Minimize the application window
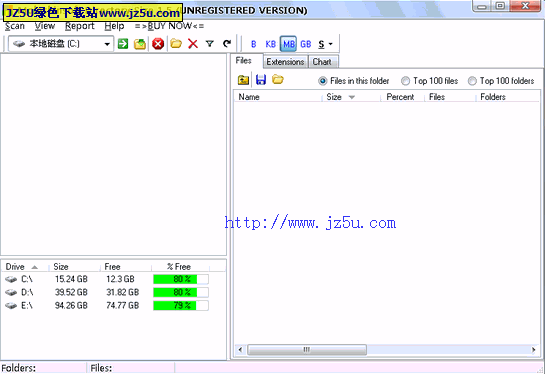 pyautogui.click(x=481, y=6)
